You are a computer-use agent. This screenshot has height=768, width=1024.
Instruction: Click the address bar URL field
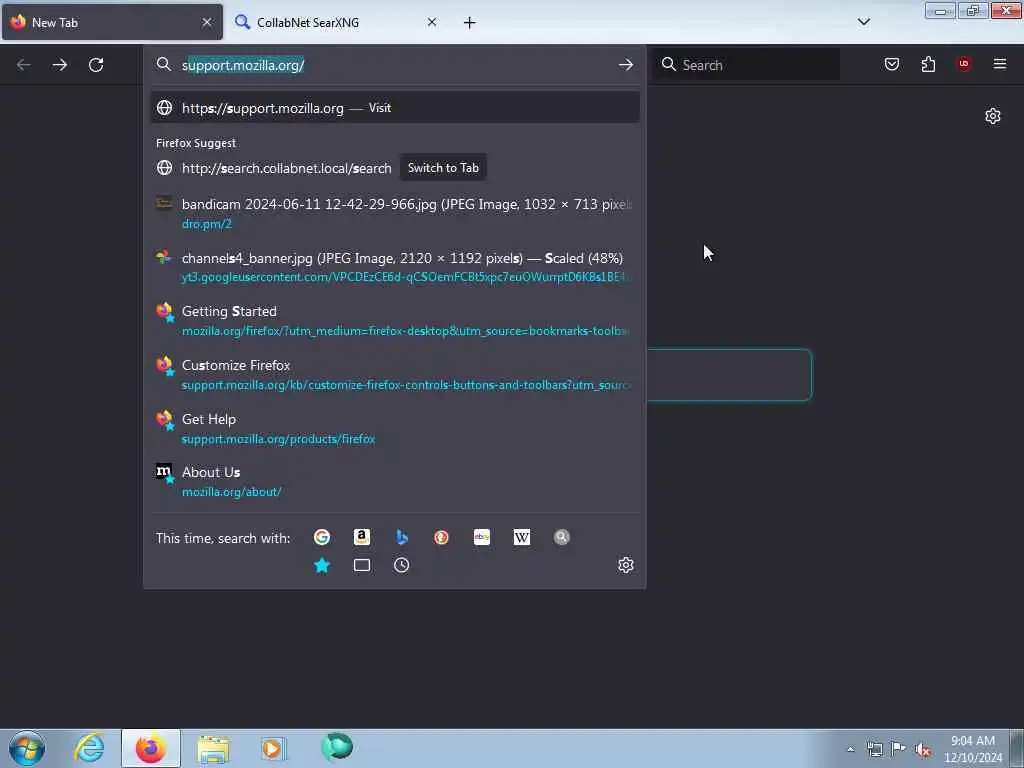[x=395, y=65]
